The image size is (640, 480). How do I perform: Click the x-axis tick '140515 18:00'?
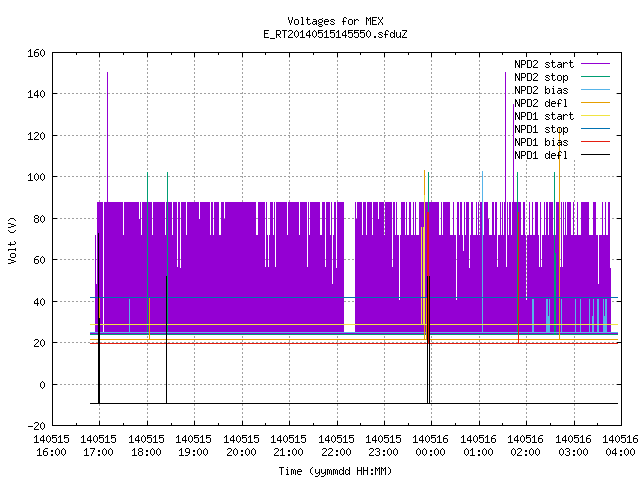pyautogui.click(x=146, y=446)
